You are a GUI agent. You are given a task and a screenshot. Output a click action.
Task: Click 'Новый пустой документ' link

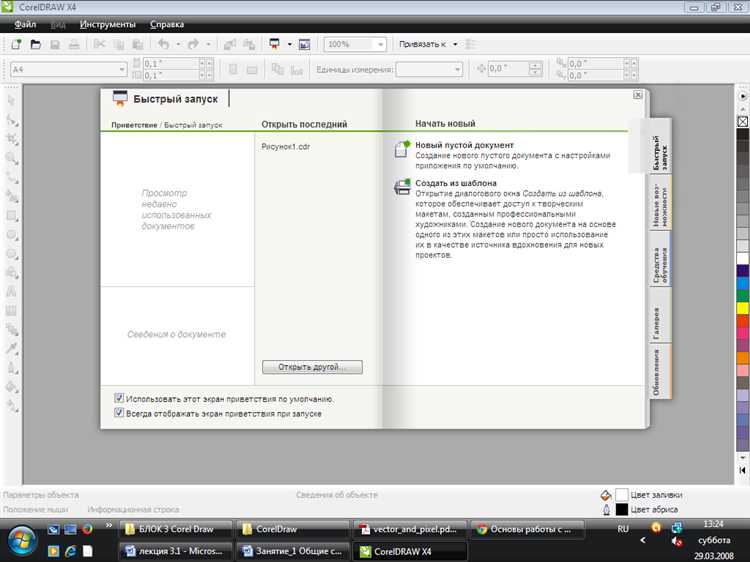click(x=464, y=145)
